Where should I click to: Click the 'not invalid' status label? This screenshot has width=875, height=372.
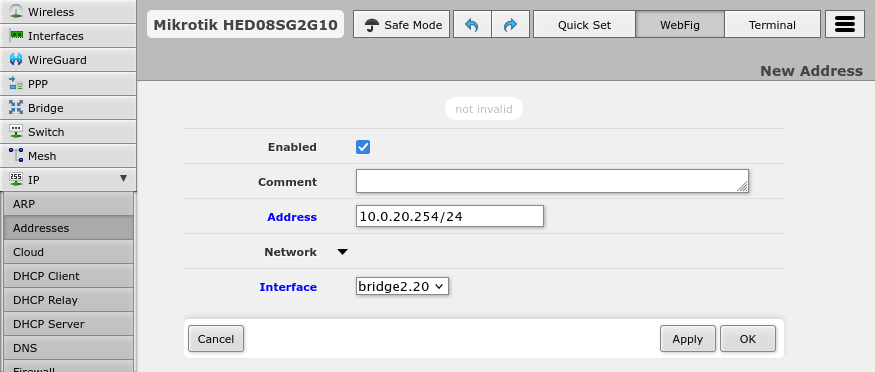tap(484, 109)
